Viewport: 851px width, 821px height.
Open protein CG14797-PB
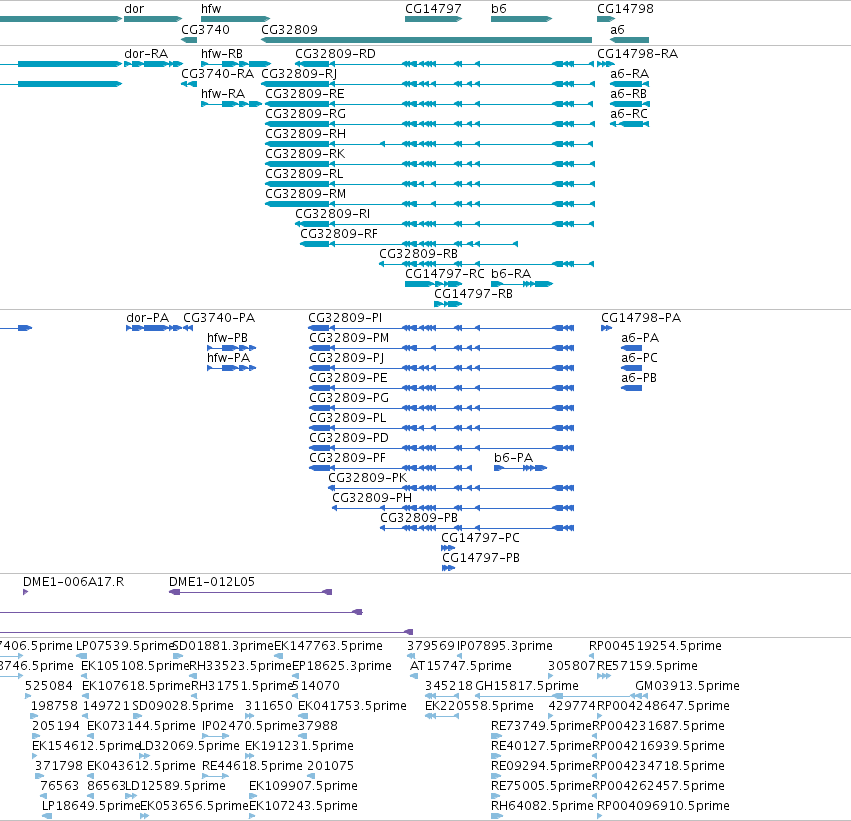point(481,558)
